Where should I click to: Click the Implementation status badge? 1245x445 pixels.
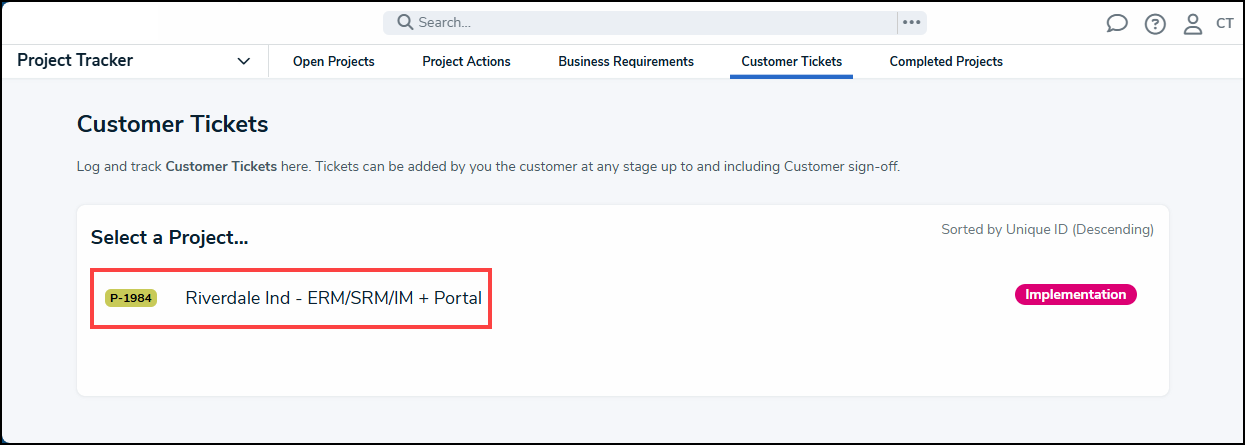1075,295
